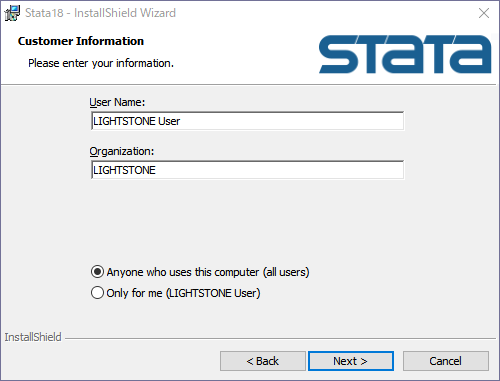Click the User Name input field
The height and width of the screenshot is (381, 500).
pyautogui.click(x=247, y=121)
